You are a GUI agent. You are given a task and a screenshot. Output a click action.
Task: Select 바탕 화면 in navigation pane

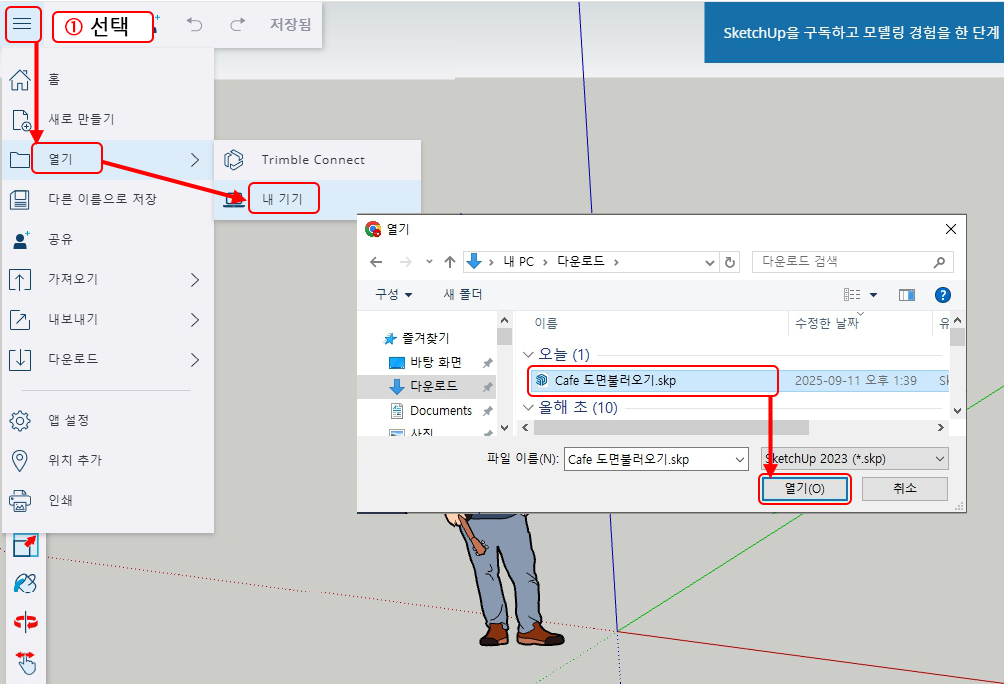[436, 362]
